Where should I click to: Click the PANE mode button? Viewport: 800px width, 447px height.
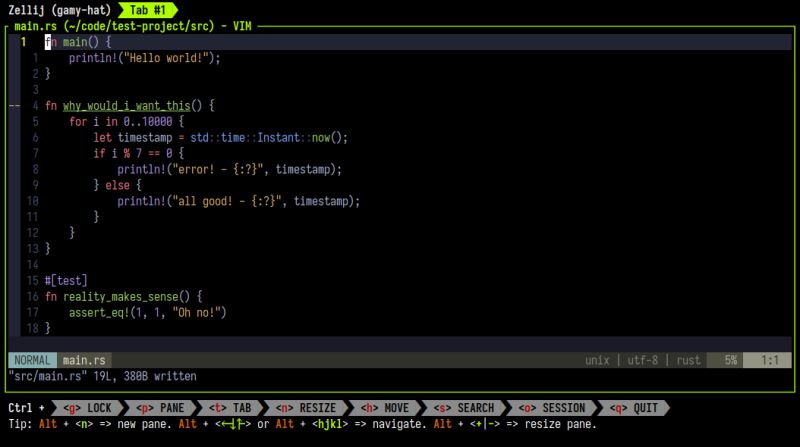(160, 408)
